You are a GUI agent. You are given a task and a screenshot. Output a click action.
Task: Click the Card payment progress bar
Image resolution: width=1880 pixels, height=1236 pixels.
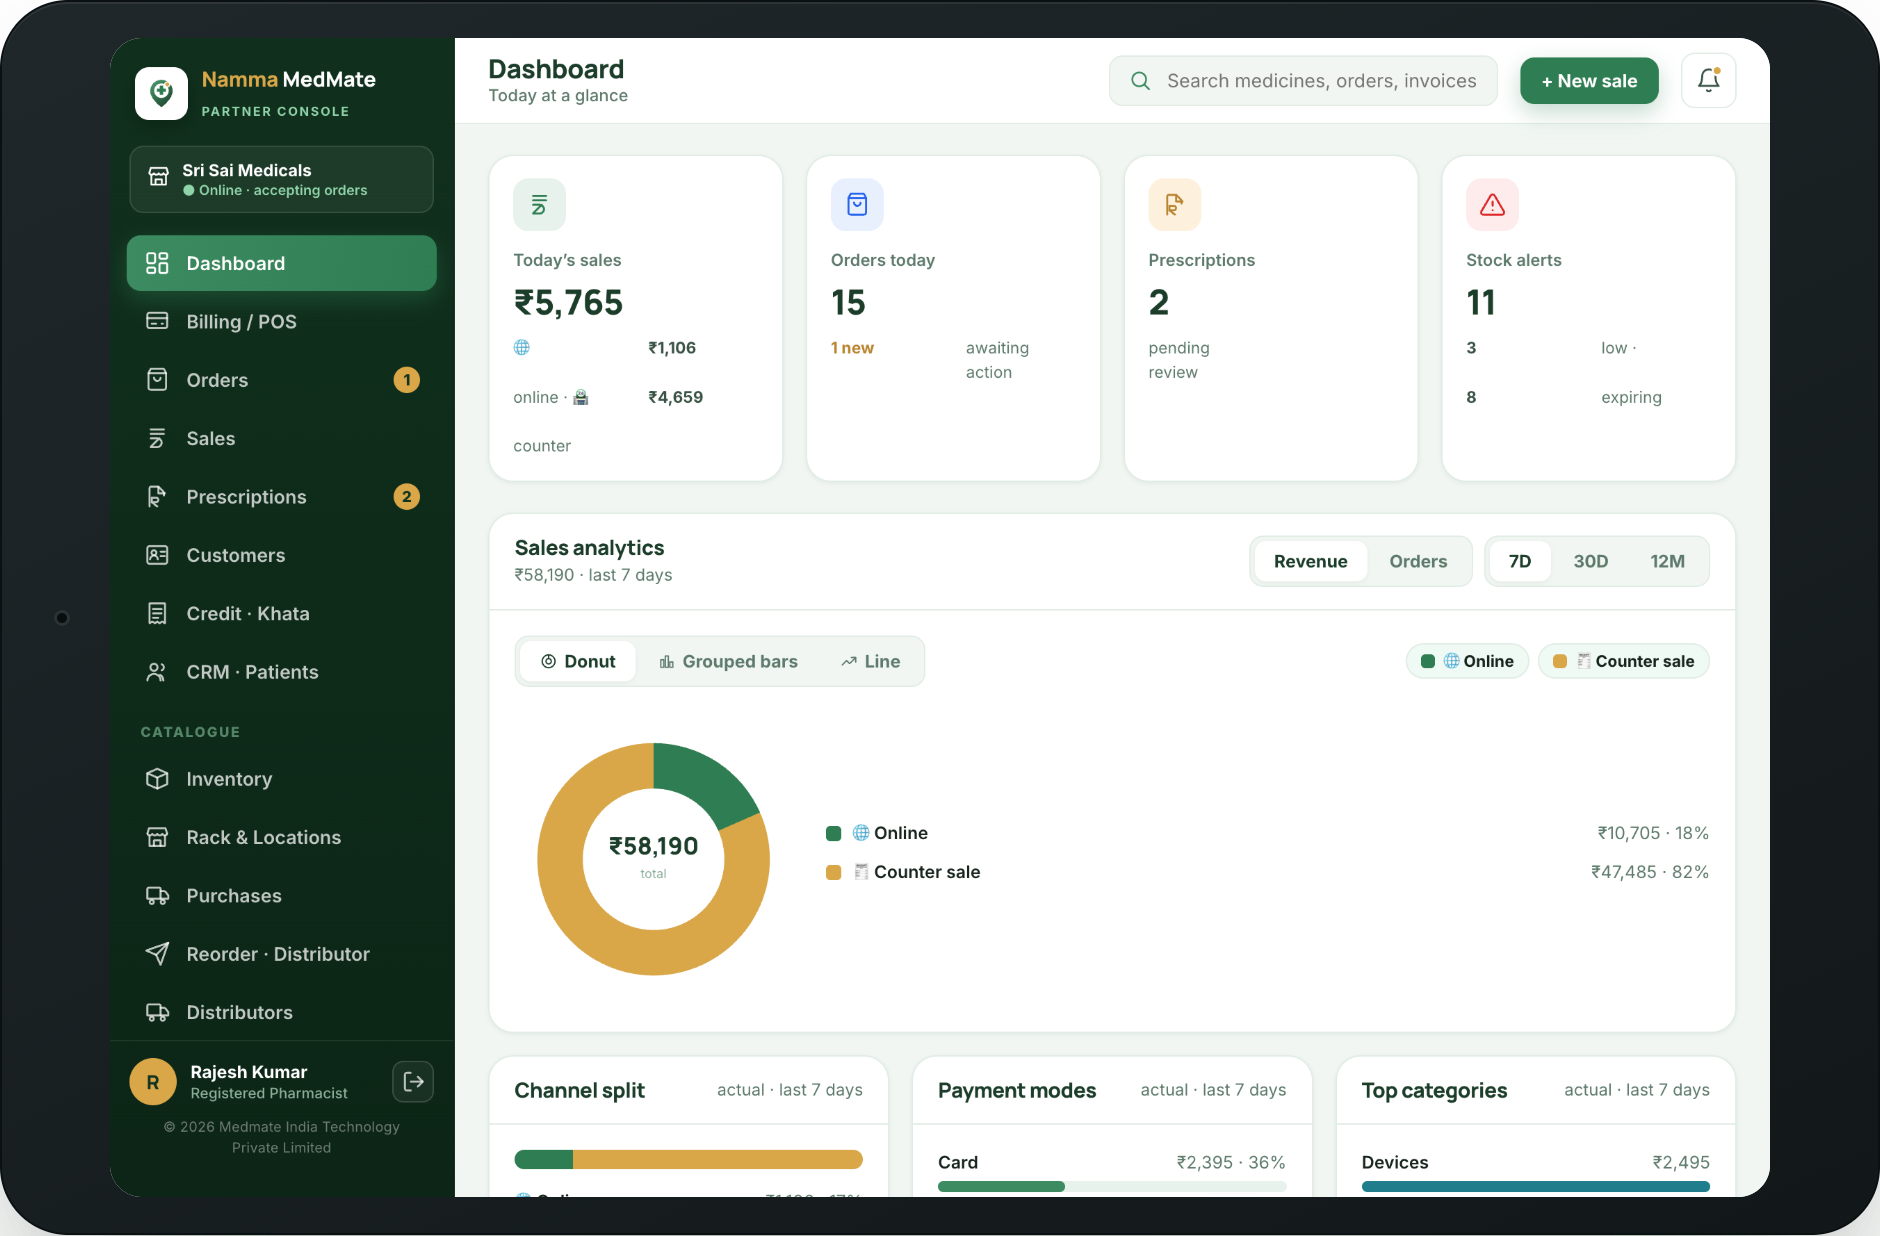pyautogui.click(x=1112, y=1186)
